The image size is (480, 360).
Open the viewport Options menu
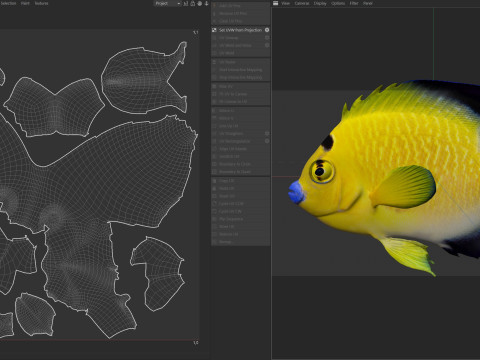[338, 3]
